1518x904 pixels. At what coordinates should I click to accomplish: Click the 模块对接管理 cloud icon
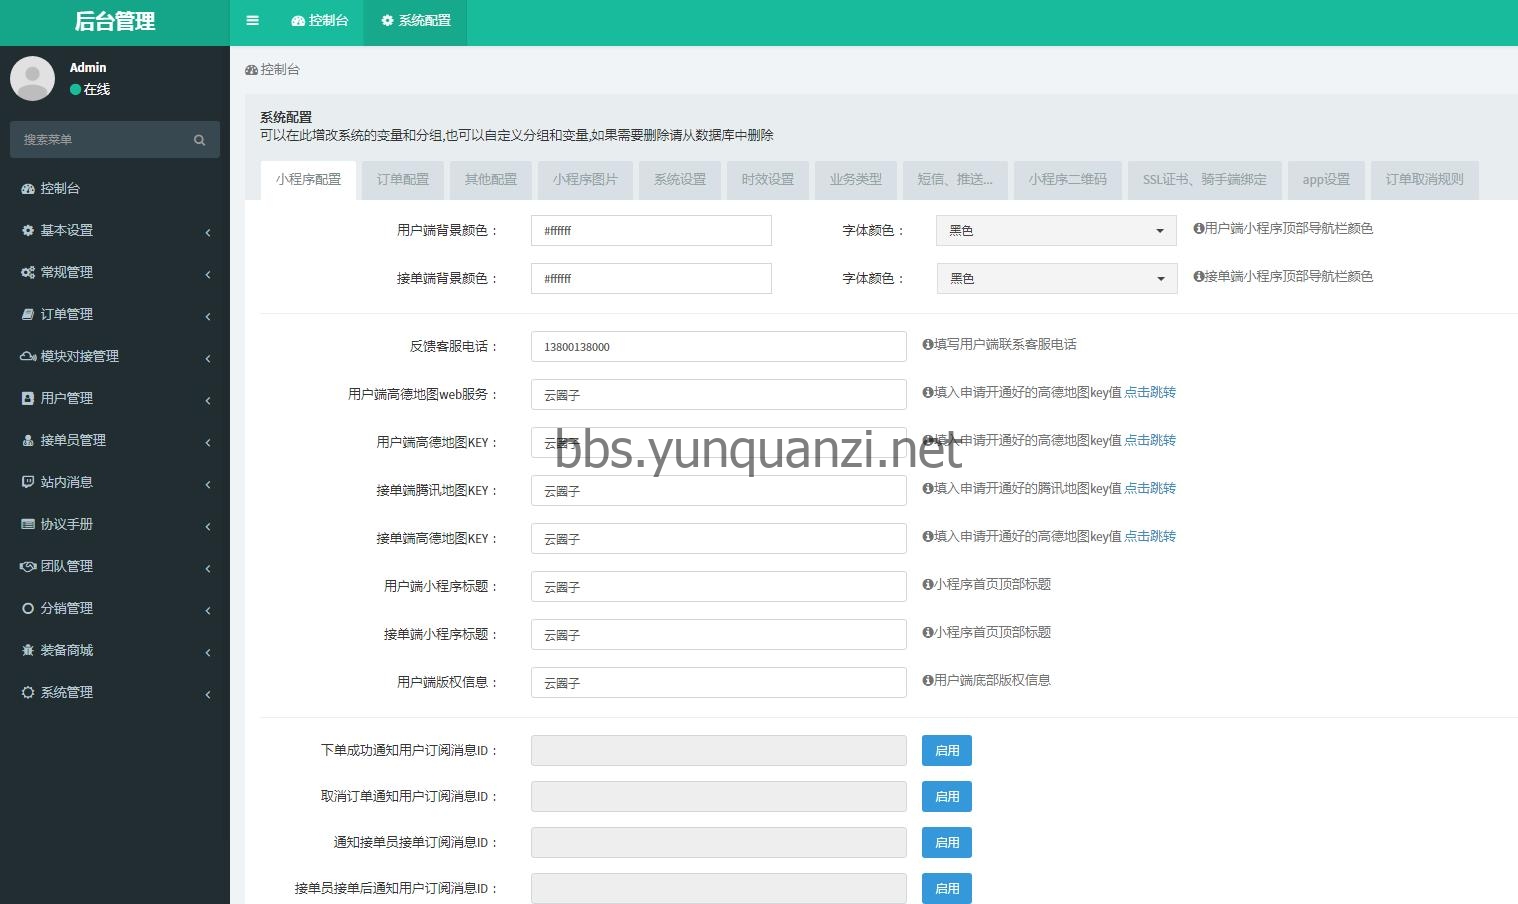pyautogui.click(x=28, y=356)
